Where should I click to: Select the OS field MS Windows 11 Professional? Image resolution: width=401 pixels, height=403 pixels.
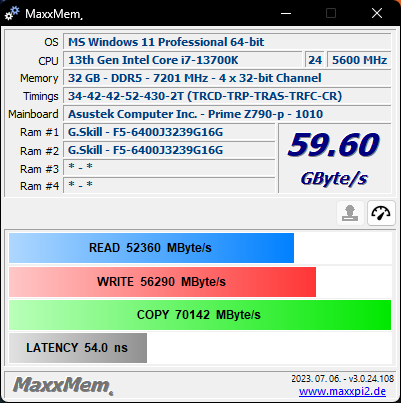point(227,42)
